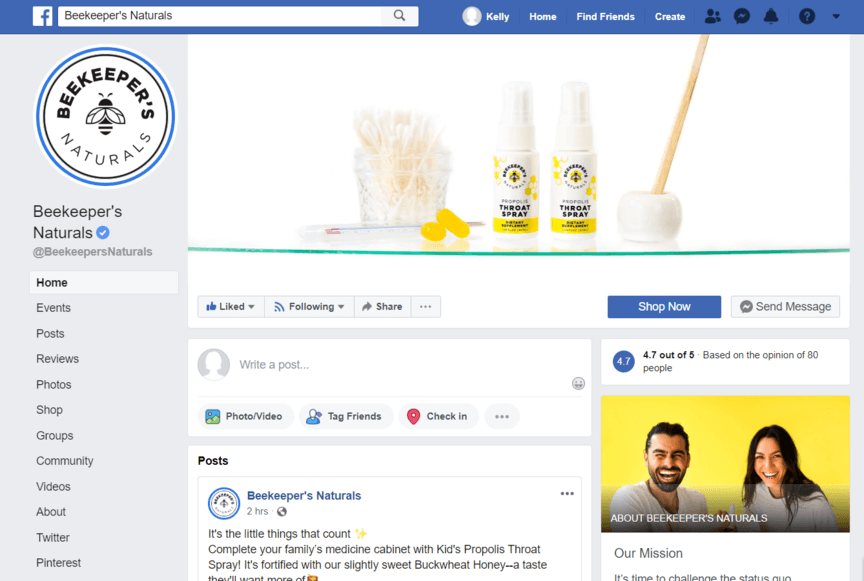Click the Beekeeper's Naturals profile picture
Viewport: 864px width, 581px height.
click(105, 116)
